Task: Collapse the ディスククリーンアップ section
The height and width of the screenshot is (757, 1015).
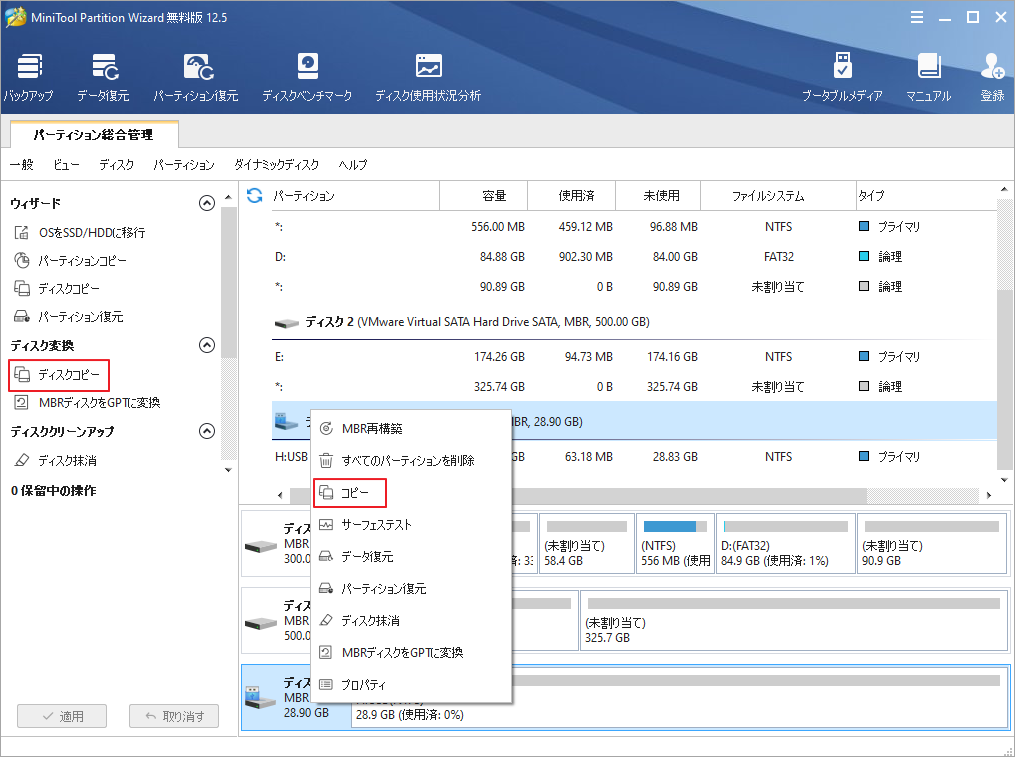Action: tap(206, 431)
